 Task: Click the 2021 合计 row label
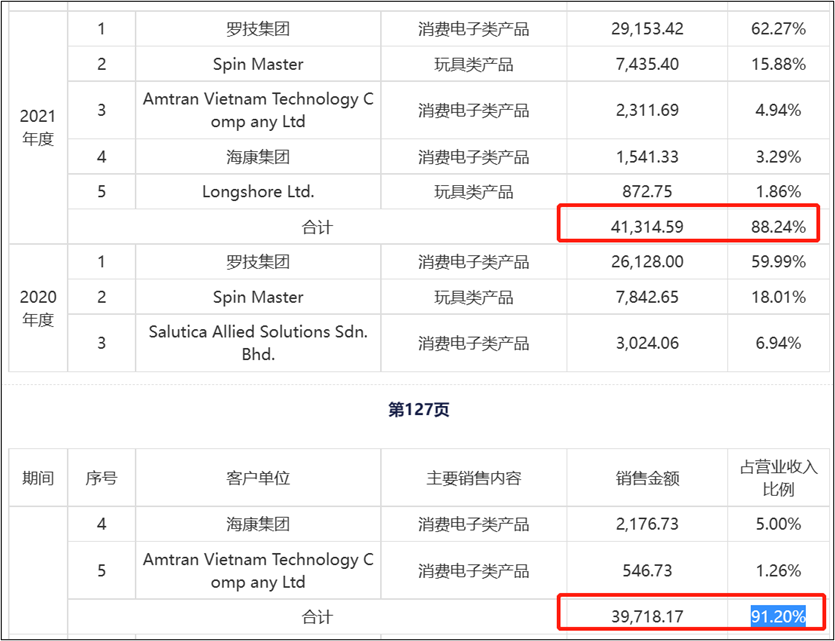coord(317,227)
